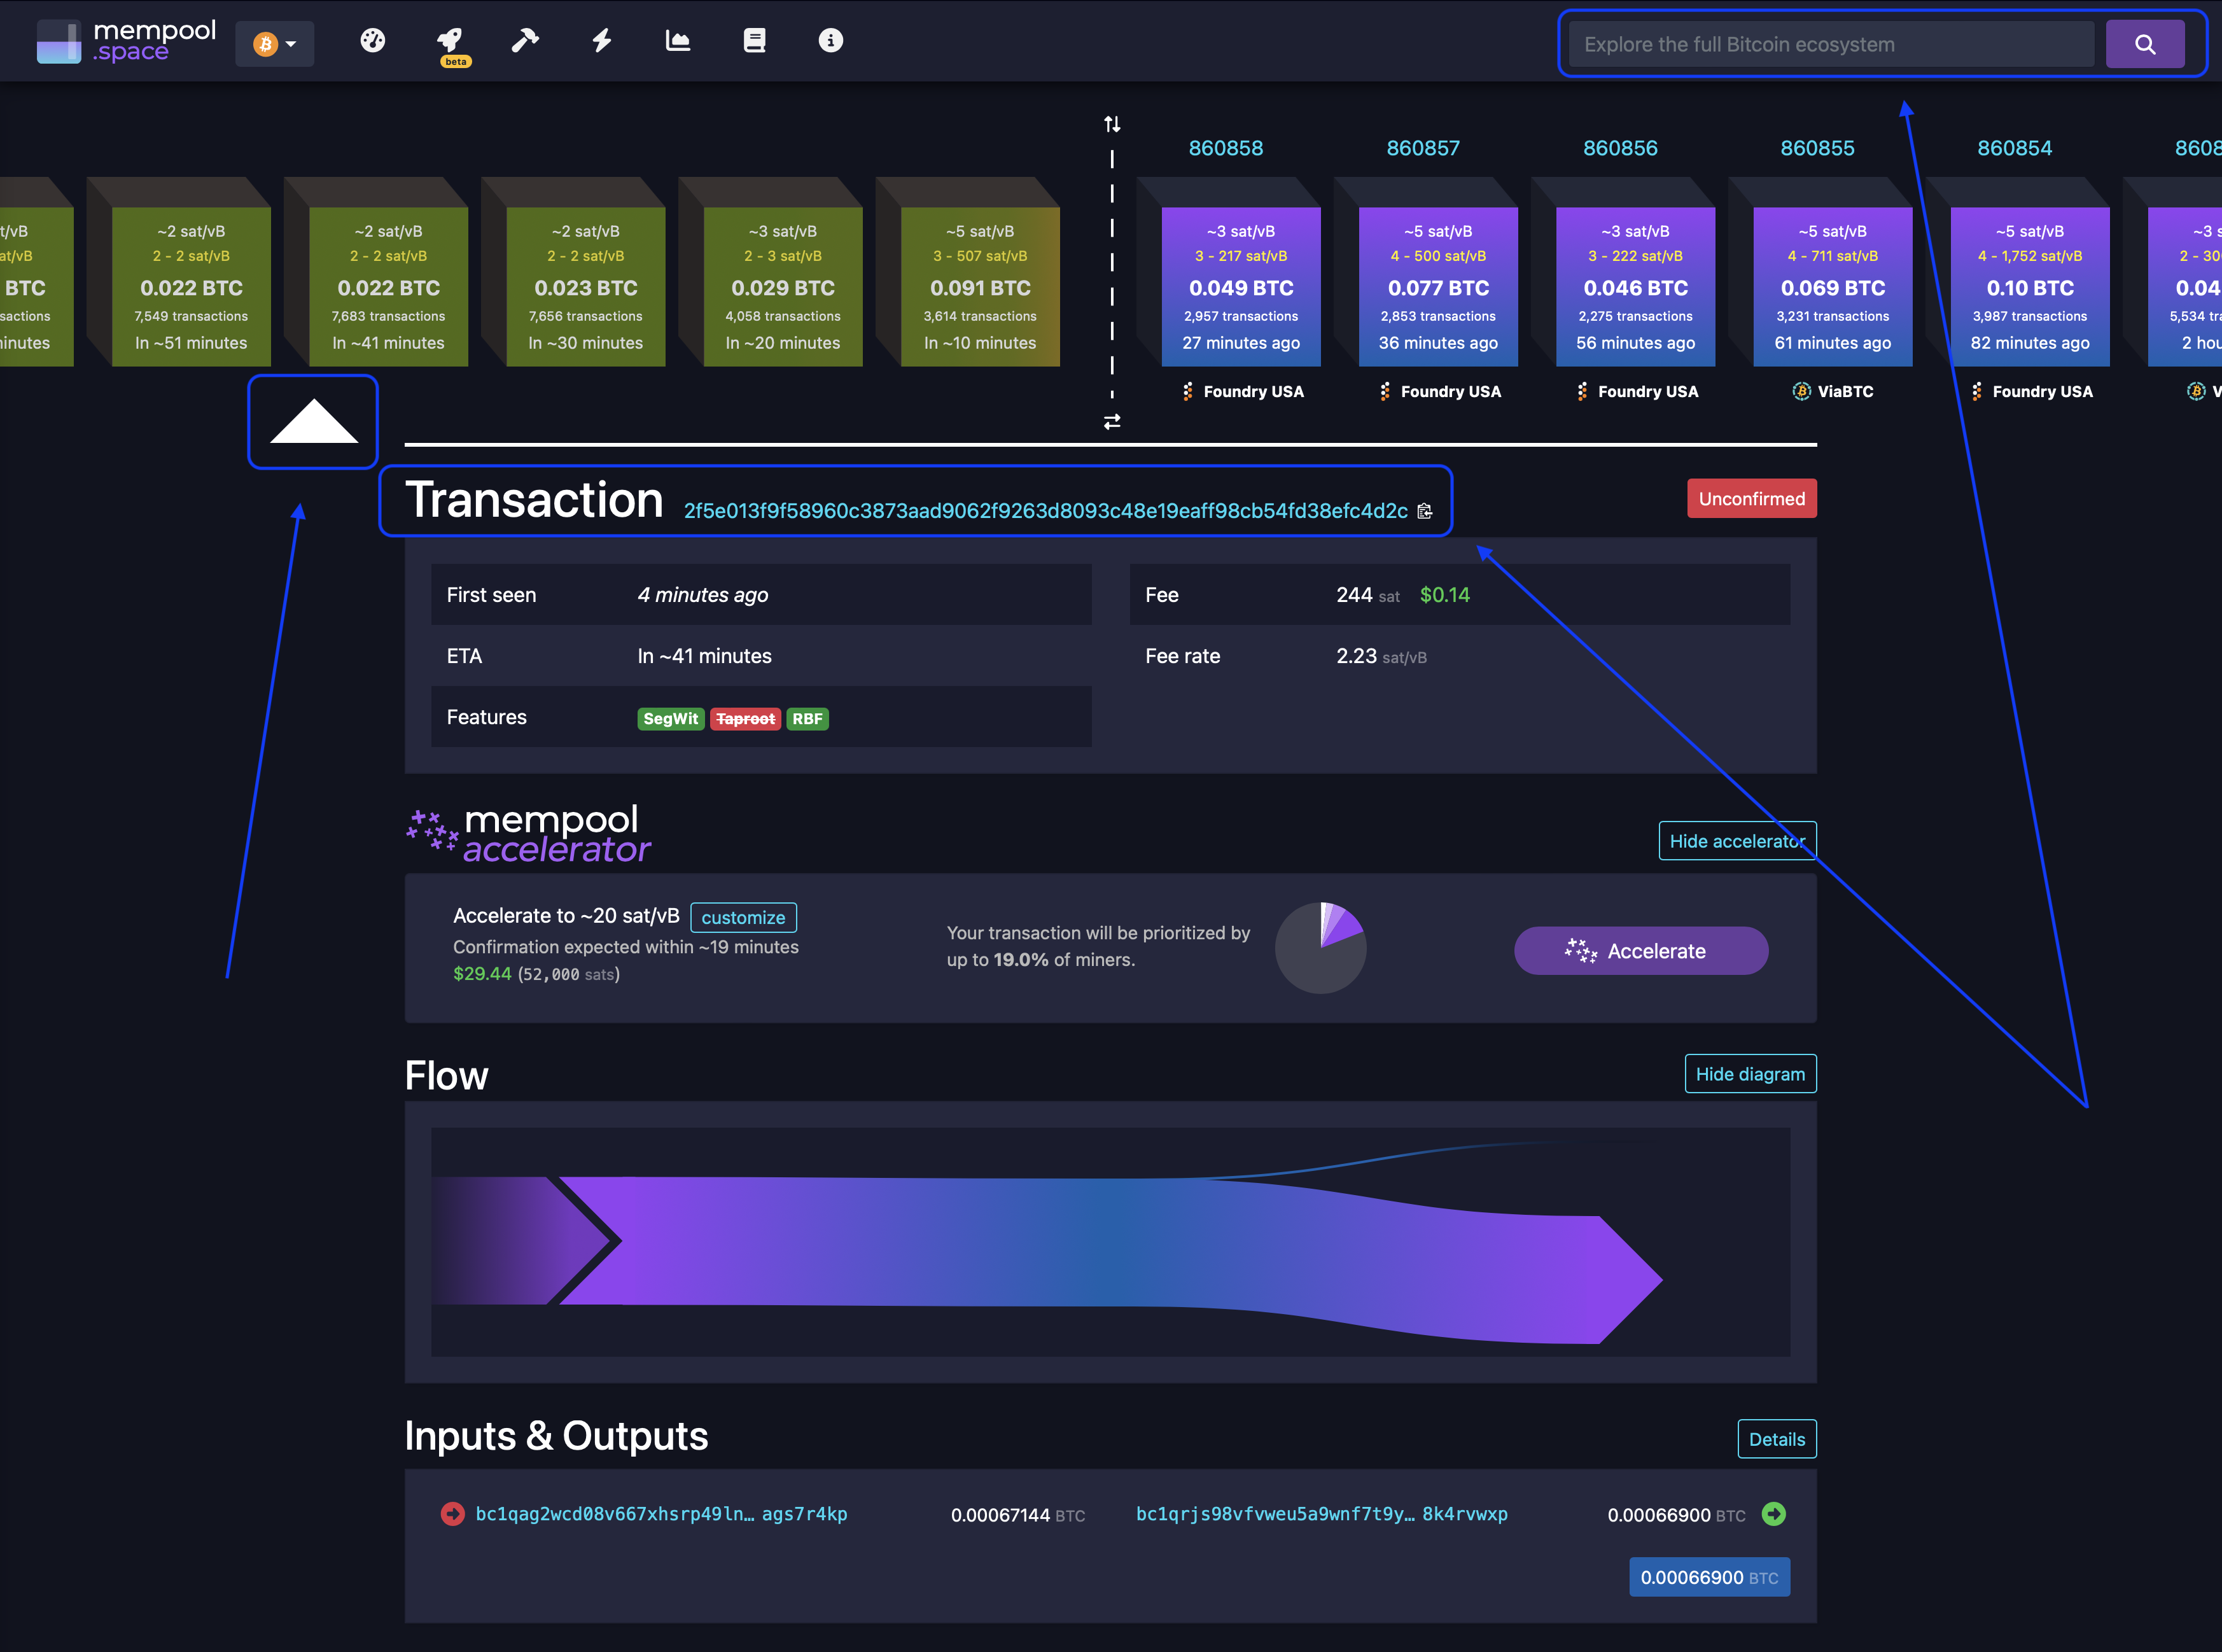Open the info circle icon

830,41
